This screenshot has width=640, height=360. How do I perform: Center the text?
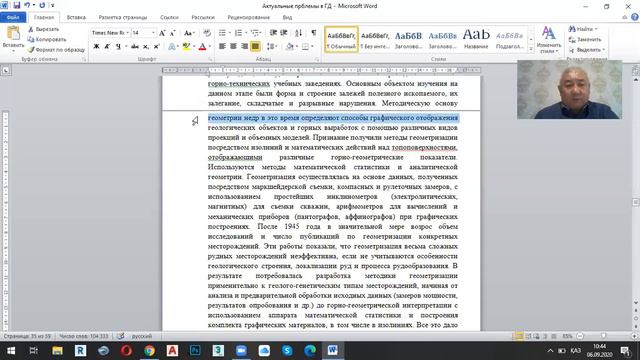click(x=233, y=47)
